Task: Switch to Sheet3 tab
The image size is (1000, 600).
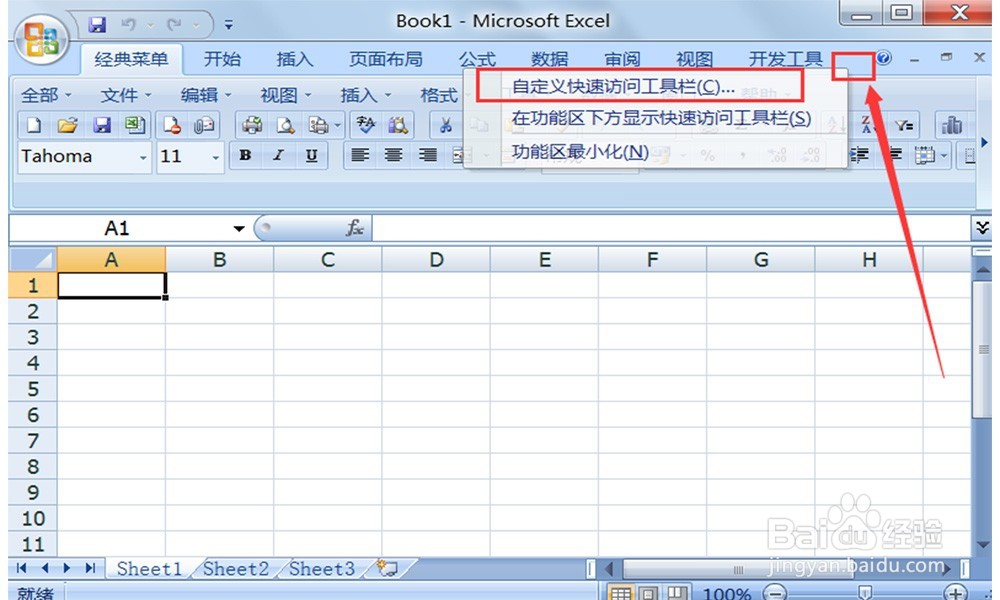Action: tap(321, 569)
